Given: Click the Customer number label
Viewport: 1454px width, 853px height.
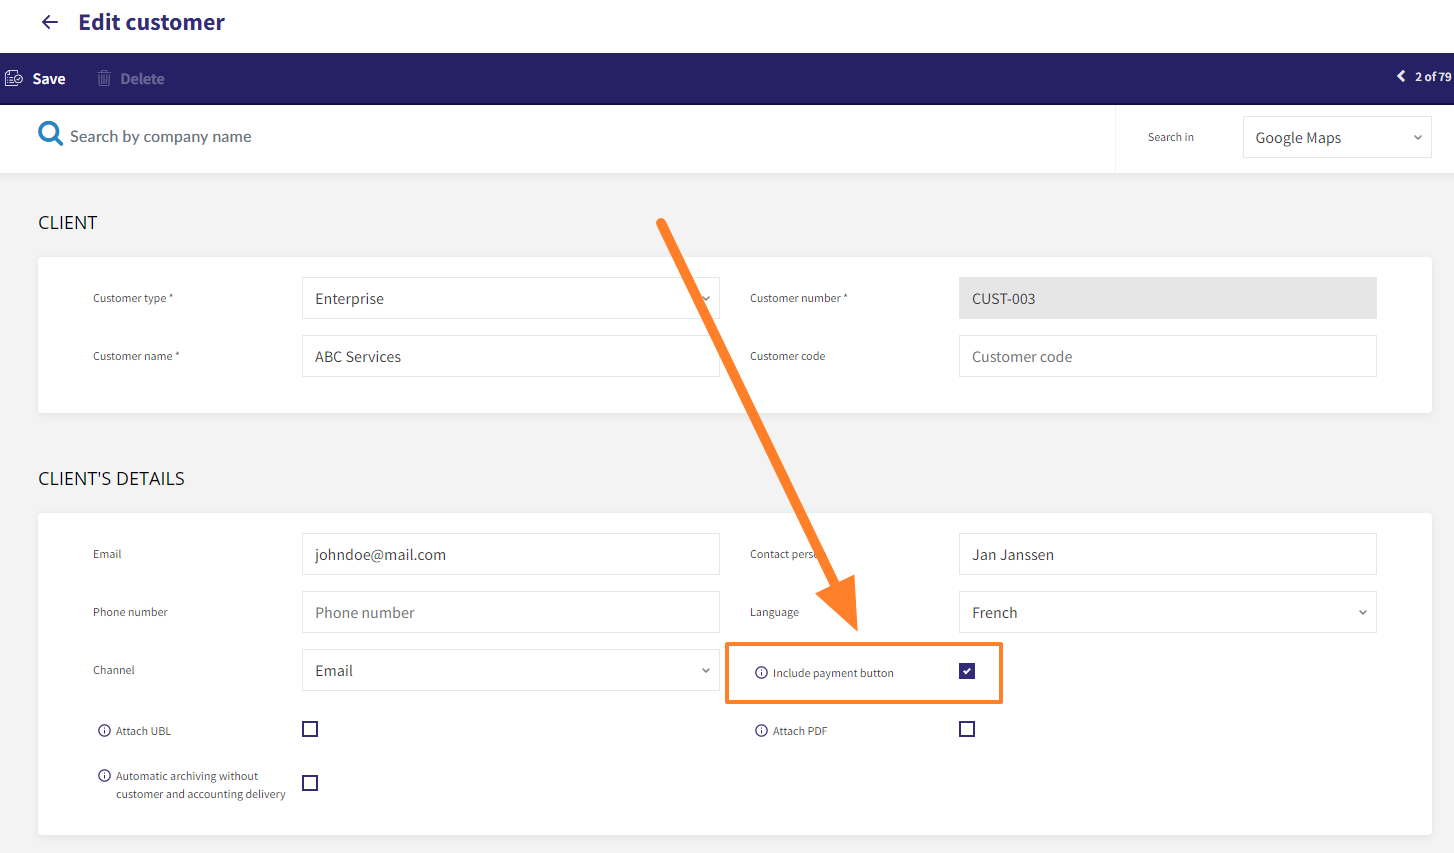Looking at the screenshot, I should pos(799,298).
